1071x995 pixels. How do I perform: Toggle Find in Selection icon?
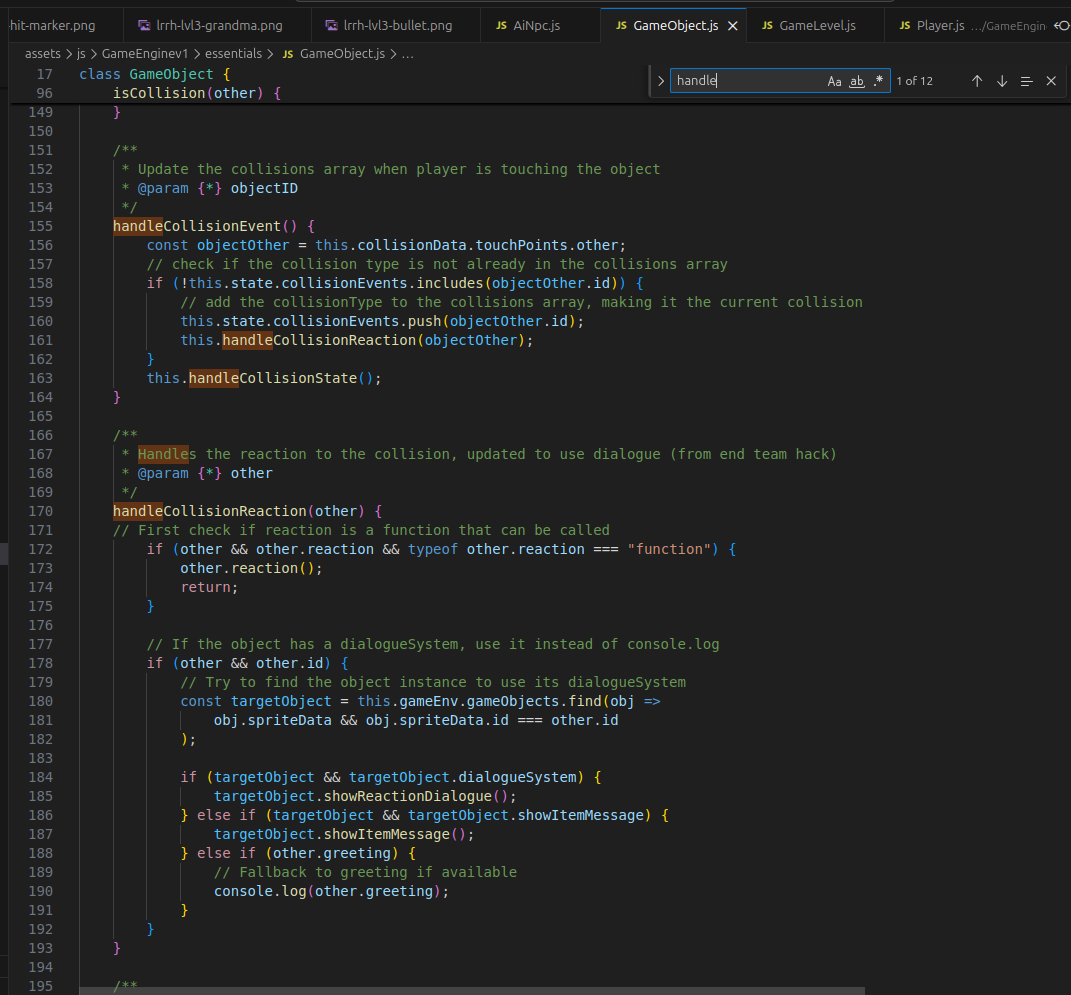coord(1027,81)
